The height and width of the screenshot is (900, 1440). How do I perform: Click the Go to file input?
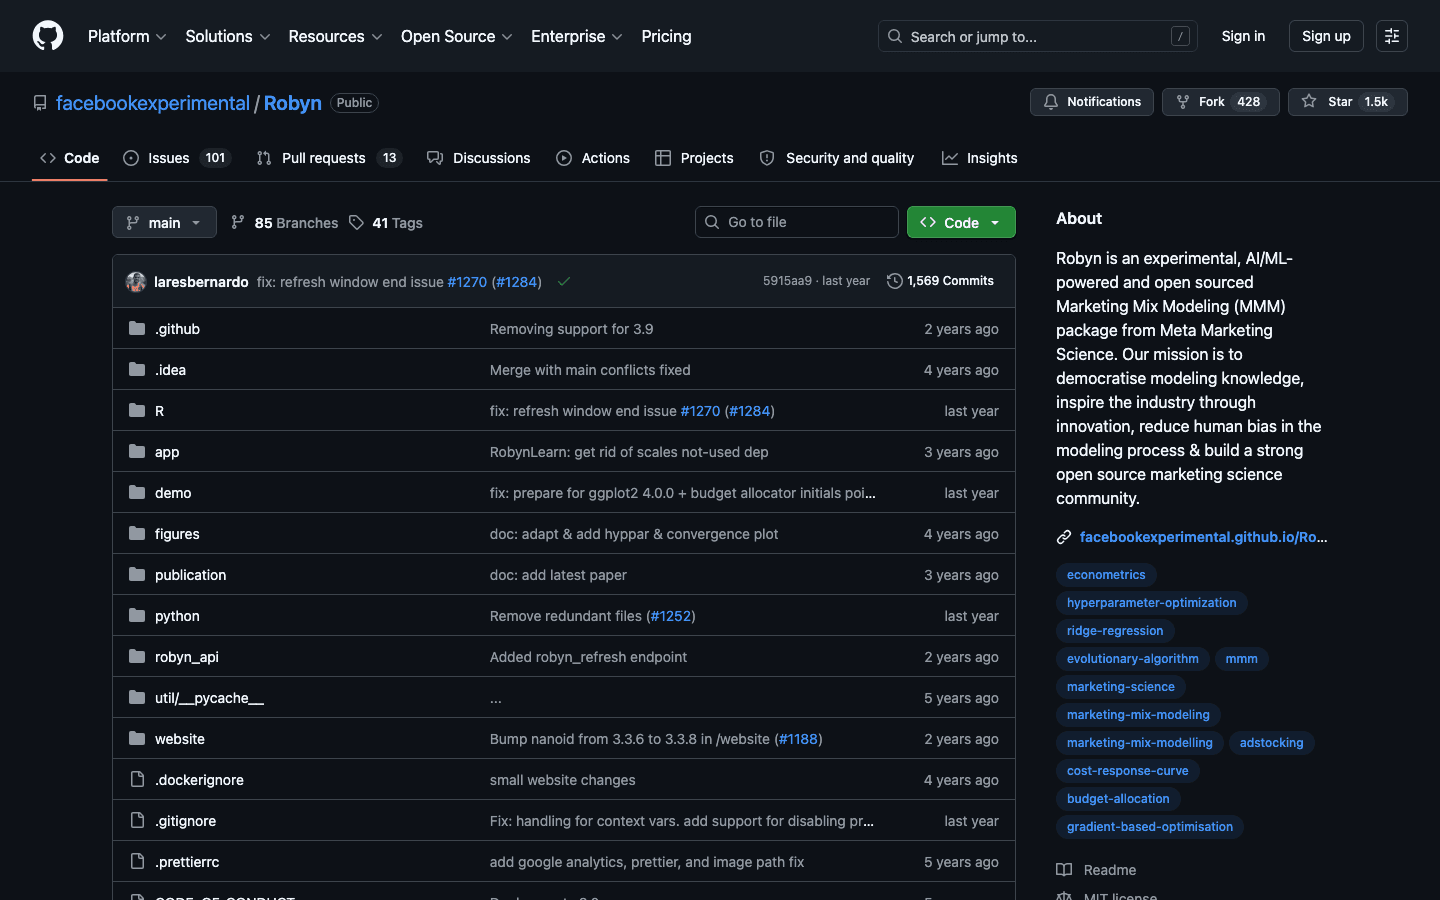797,222
